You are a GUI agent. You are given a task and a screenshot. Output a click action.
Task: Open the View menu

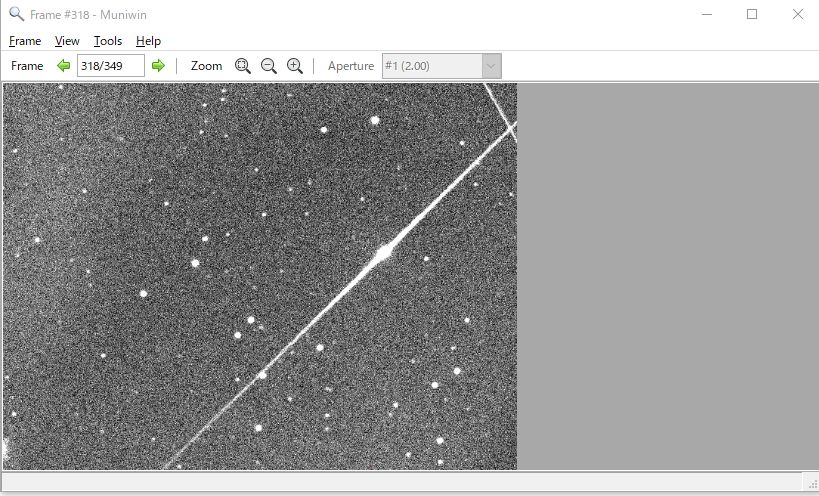(67, 41)
